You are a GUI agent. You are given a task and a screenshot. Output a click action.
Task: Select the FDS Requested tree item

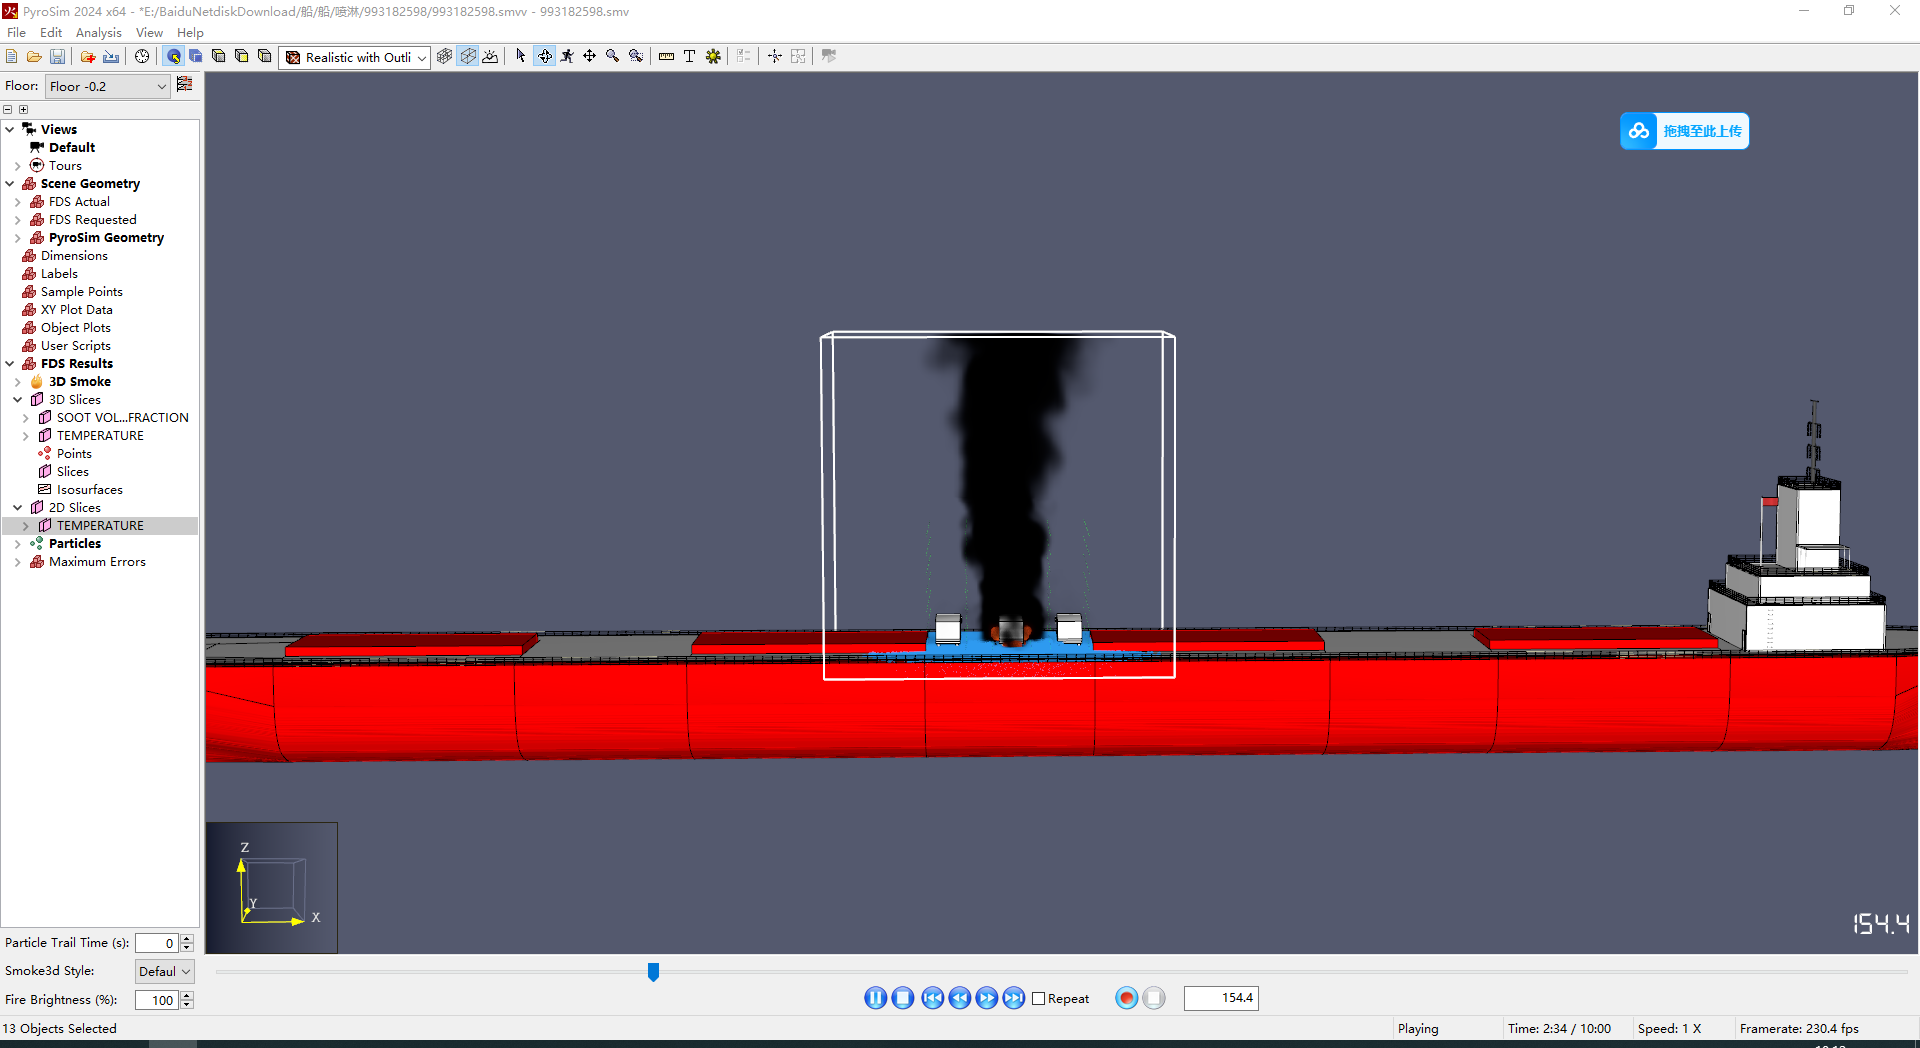click(x=92, y=220)
